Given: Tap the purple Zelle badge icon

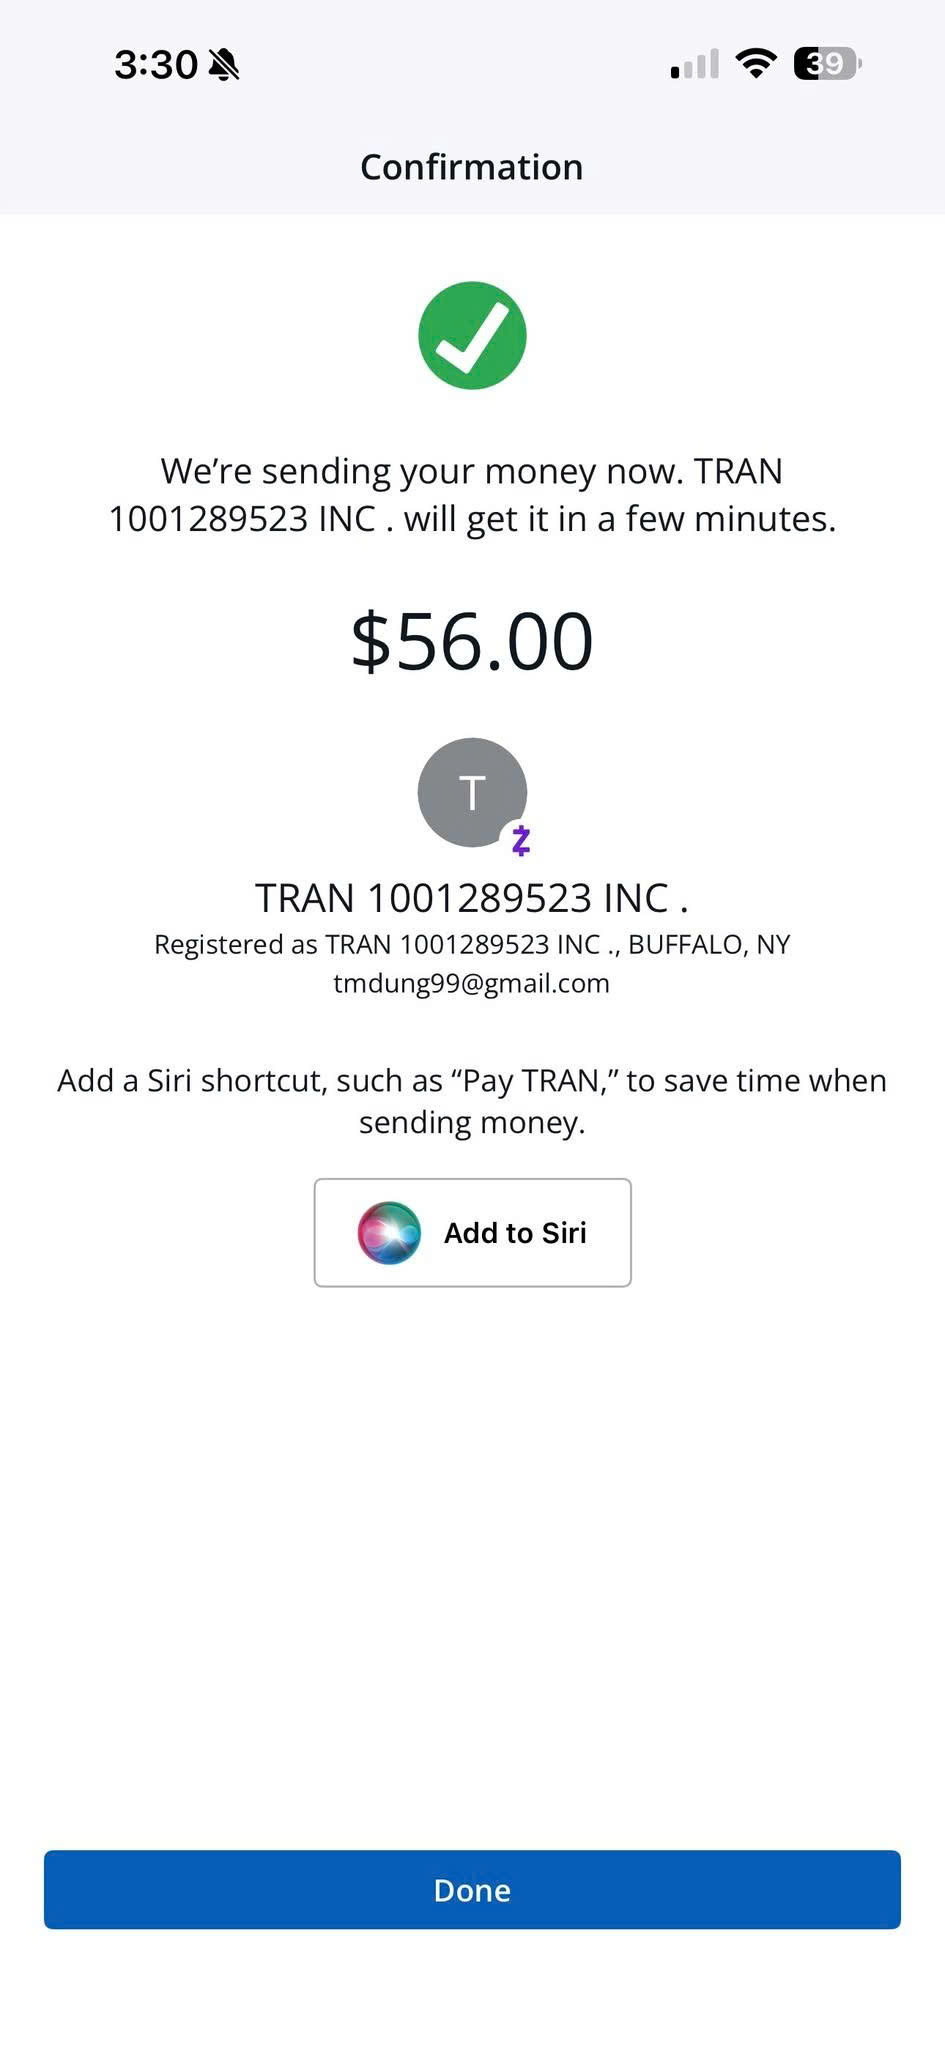Looking at the screenshot, I should [x=521, y=841].
